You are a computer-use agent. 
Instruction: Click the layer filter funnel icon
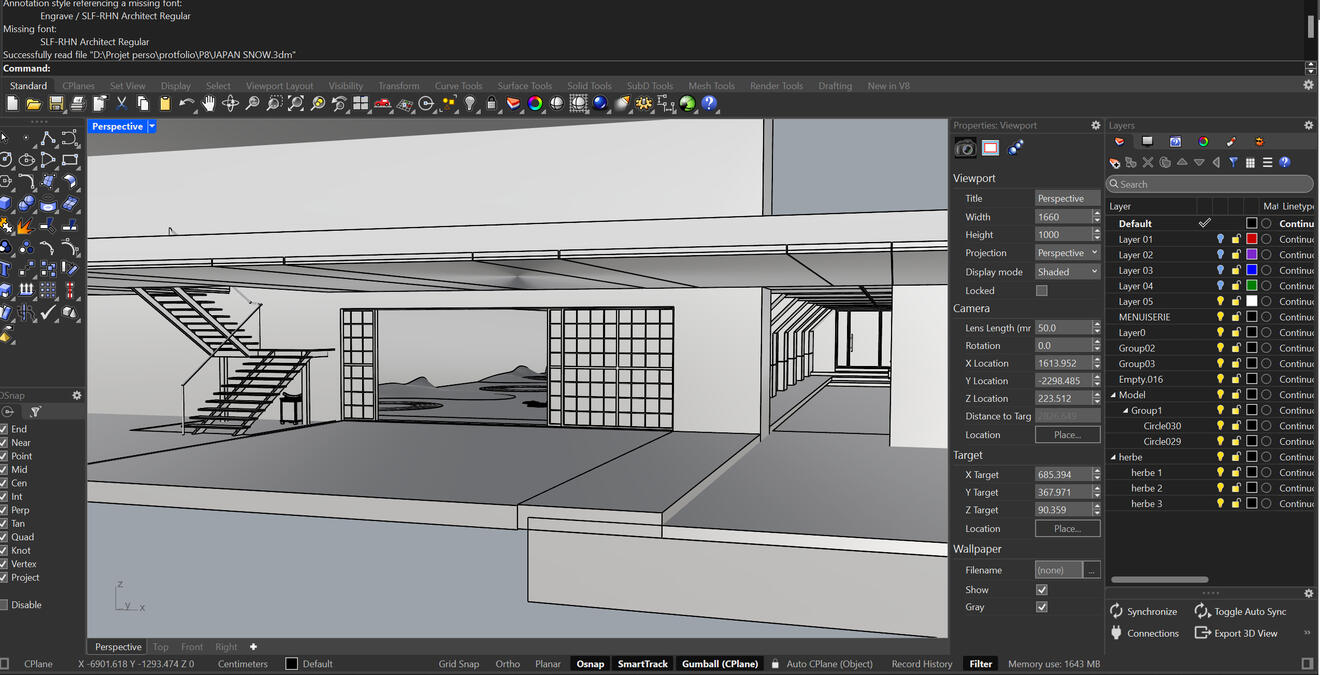click(x=1233, y=162)
